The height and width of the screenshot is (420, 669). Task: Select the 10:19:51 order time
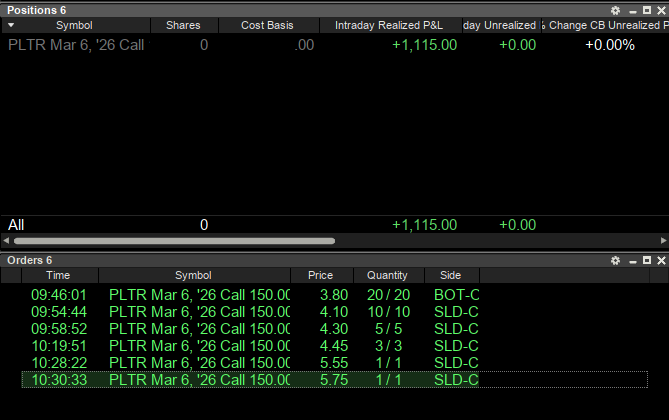click(x=59, y=346)
